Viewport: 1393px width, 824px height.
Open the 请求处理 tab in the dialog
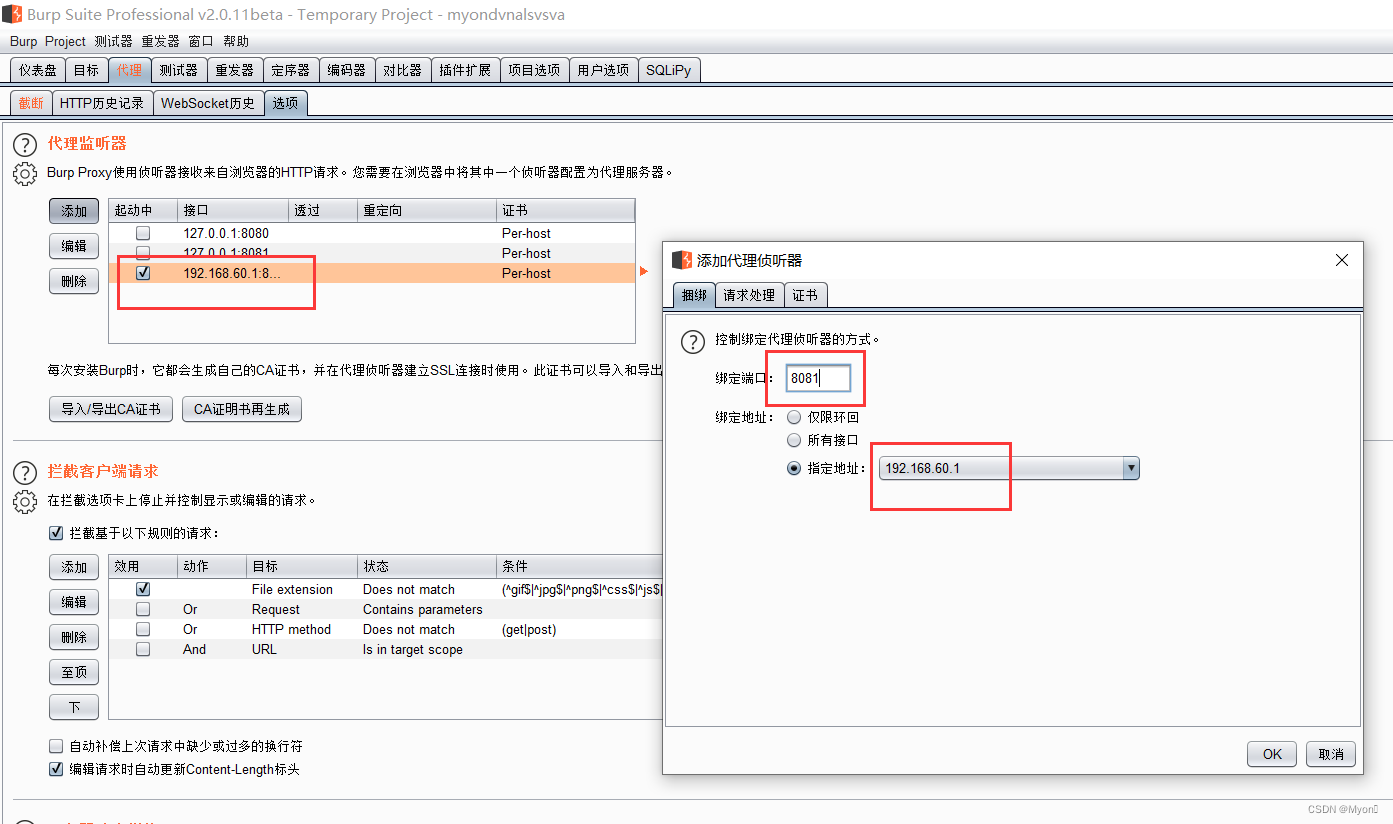click(750, 295)
